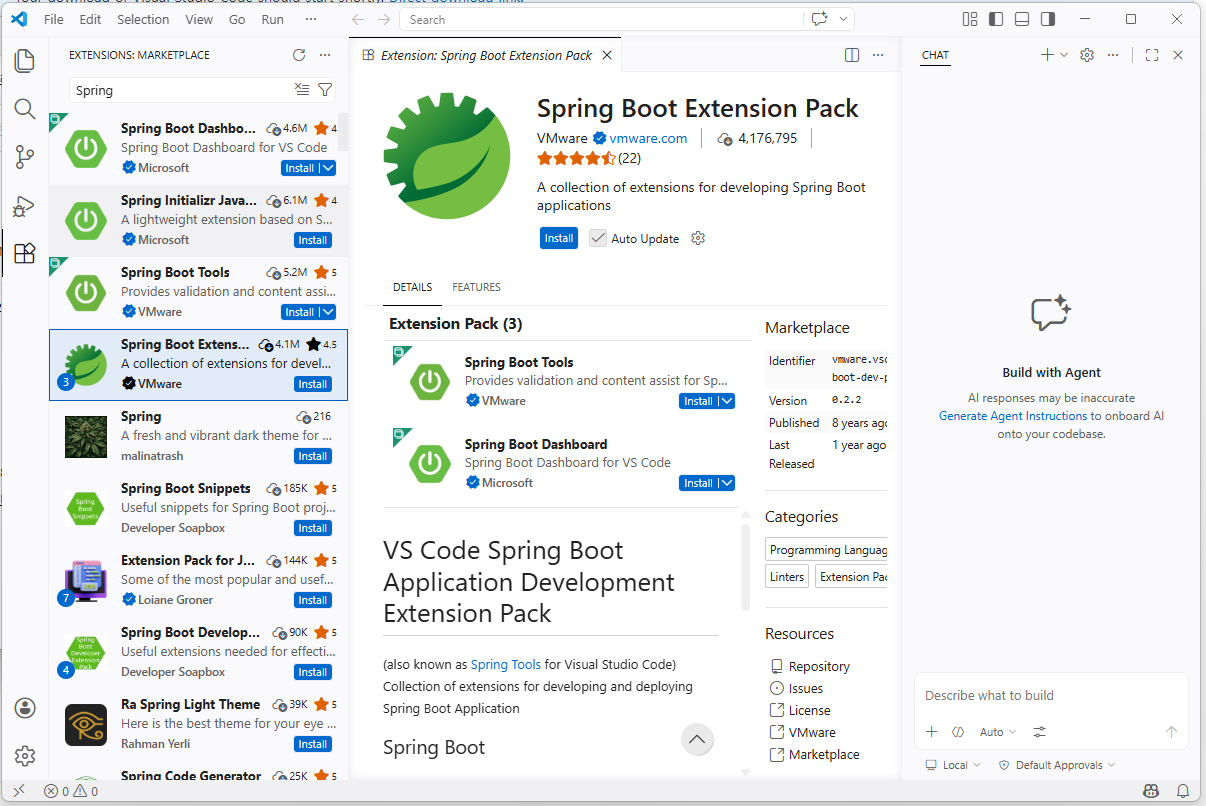The width and height of the screenshot is (1206, 806).
Task: Click the extension readme scrollbar
Action: [x=745, y=566]
